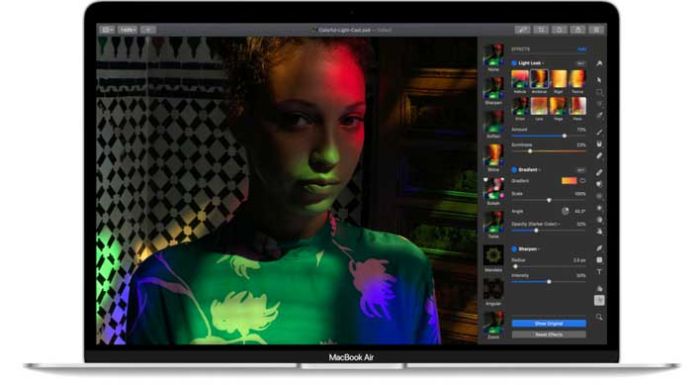
Task: Open the Opacity blend mode dropdown
Action: tap(535, 224)
